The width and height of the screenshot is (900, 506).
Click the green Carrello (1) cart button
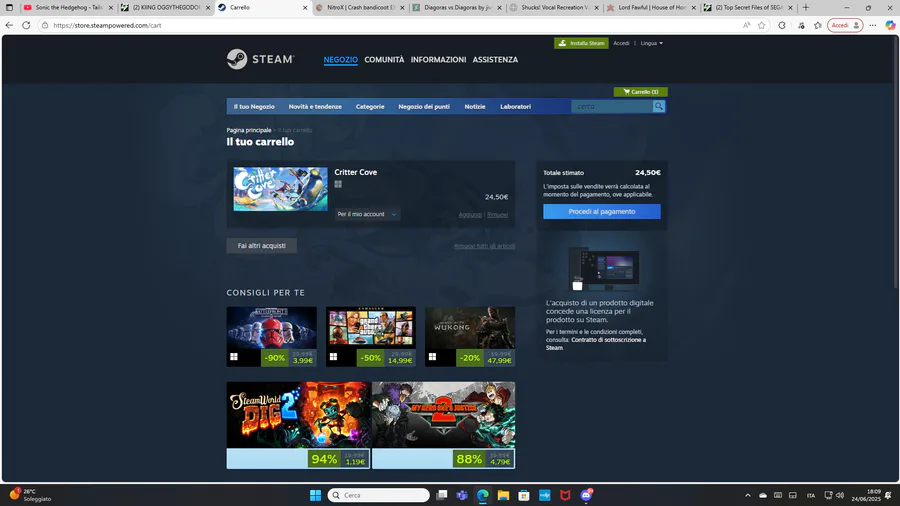[x=640, y=92]
